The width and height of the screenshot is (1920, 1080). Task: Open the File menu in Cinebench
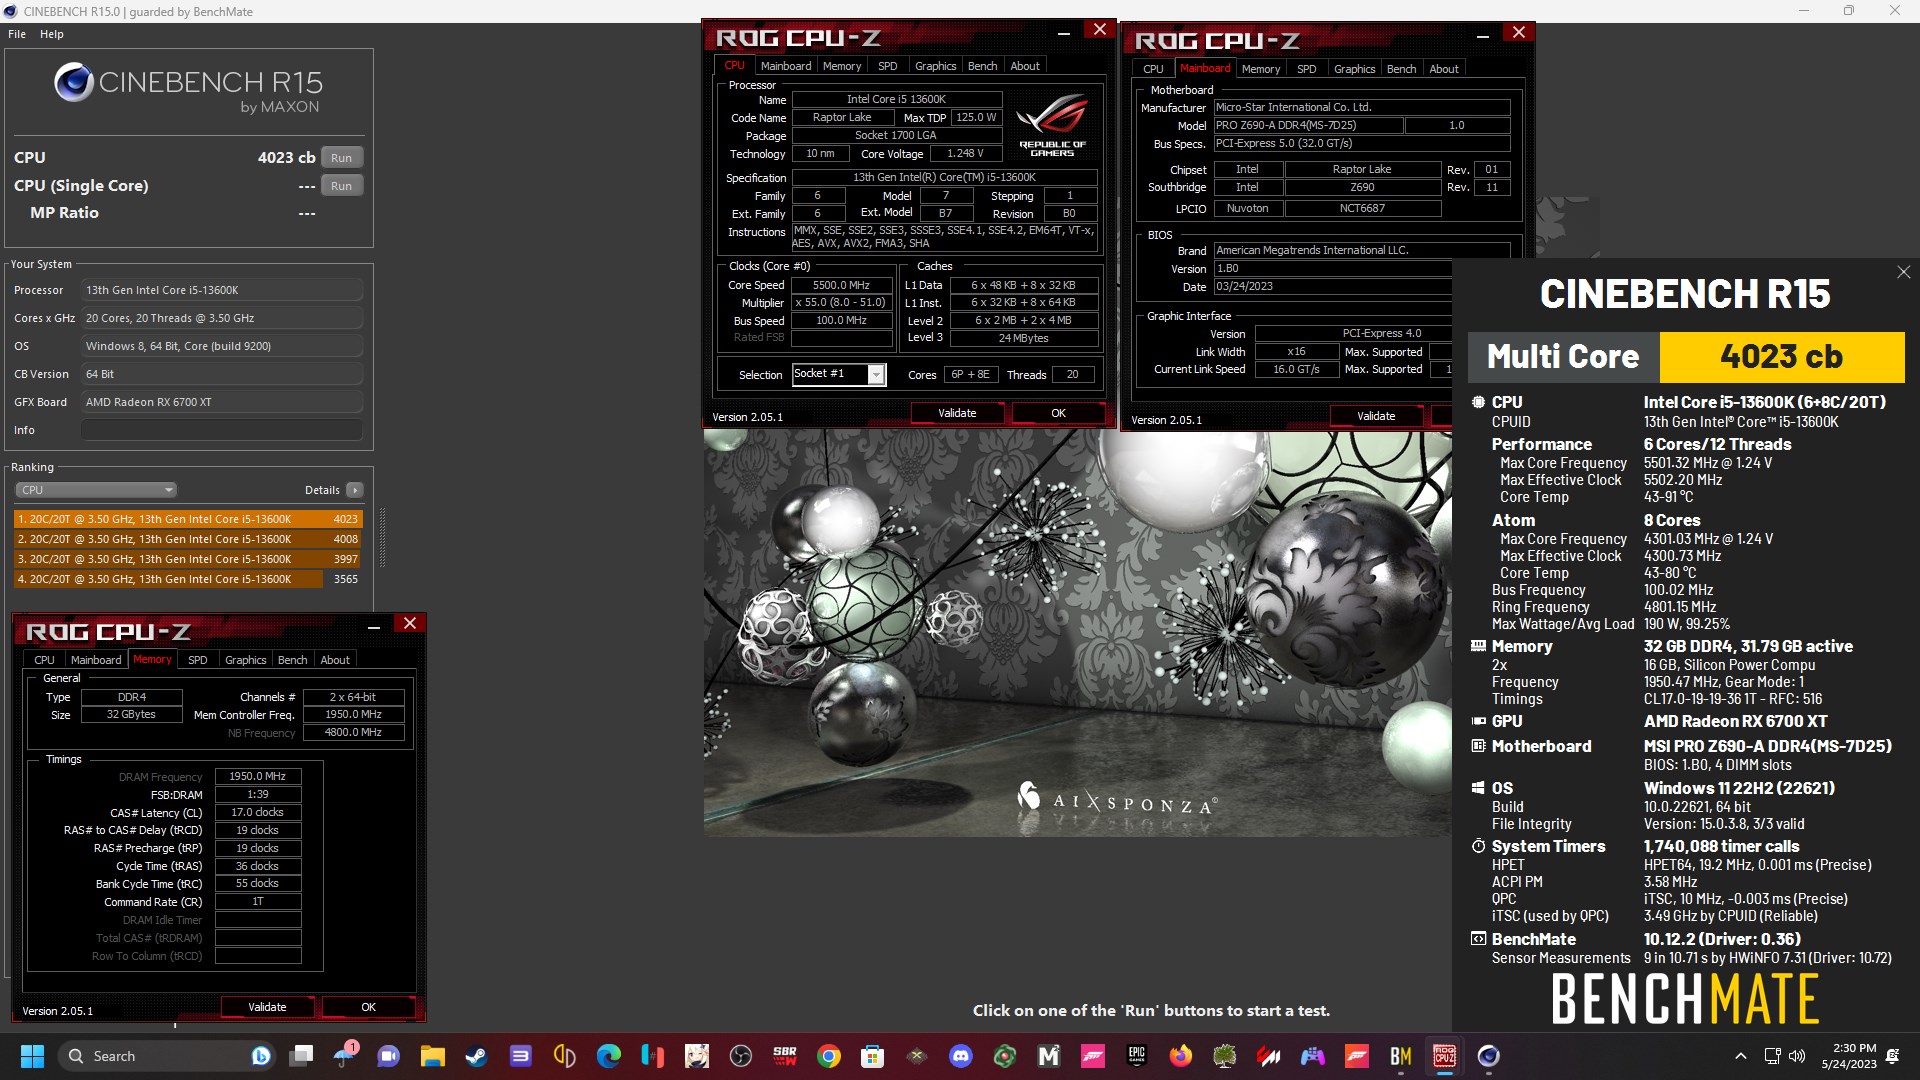click(x=17, y=34)
